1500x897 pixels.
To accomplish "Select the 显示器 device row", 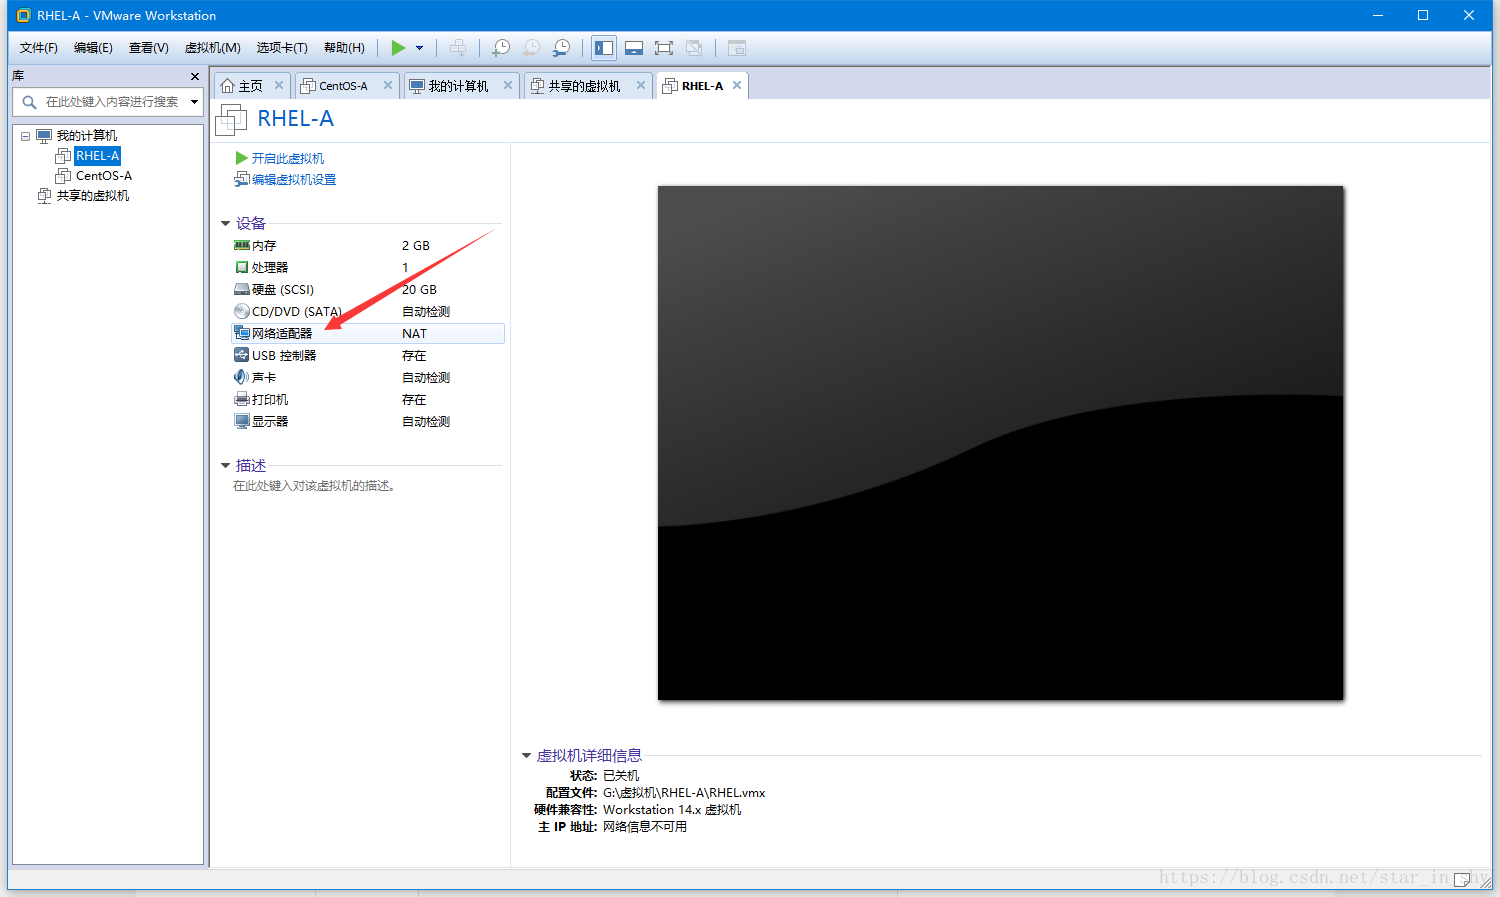I will [x=368, y=422].
